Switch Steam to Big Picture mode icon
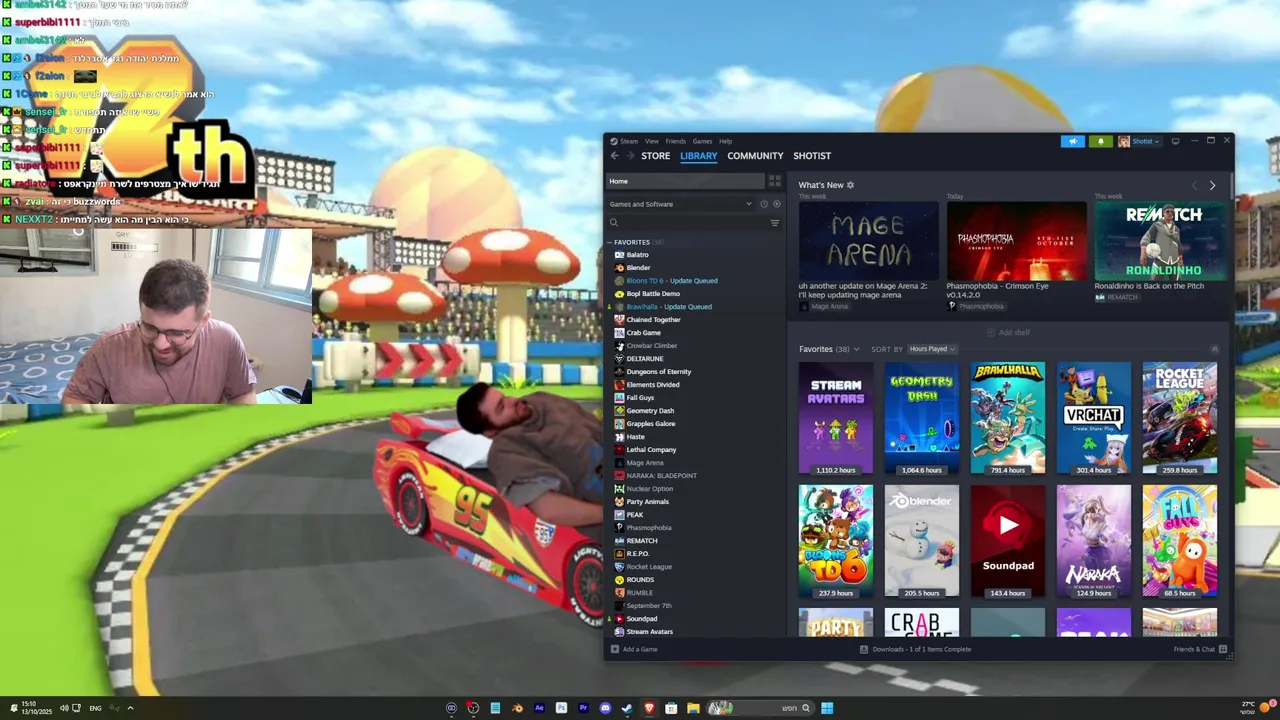Viewport: 1280px width, 720px height. pos(1175,141)
